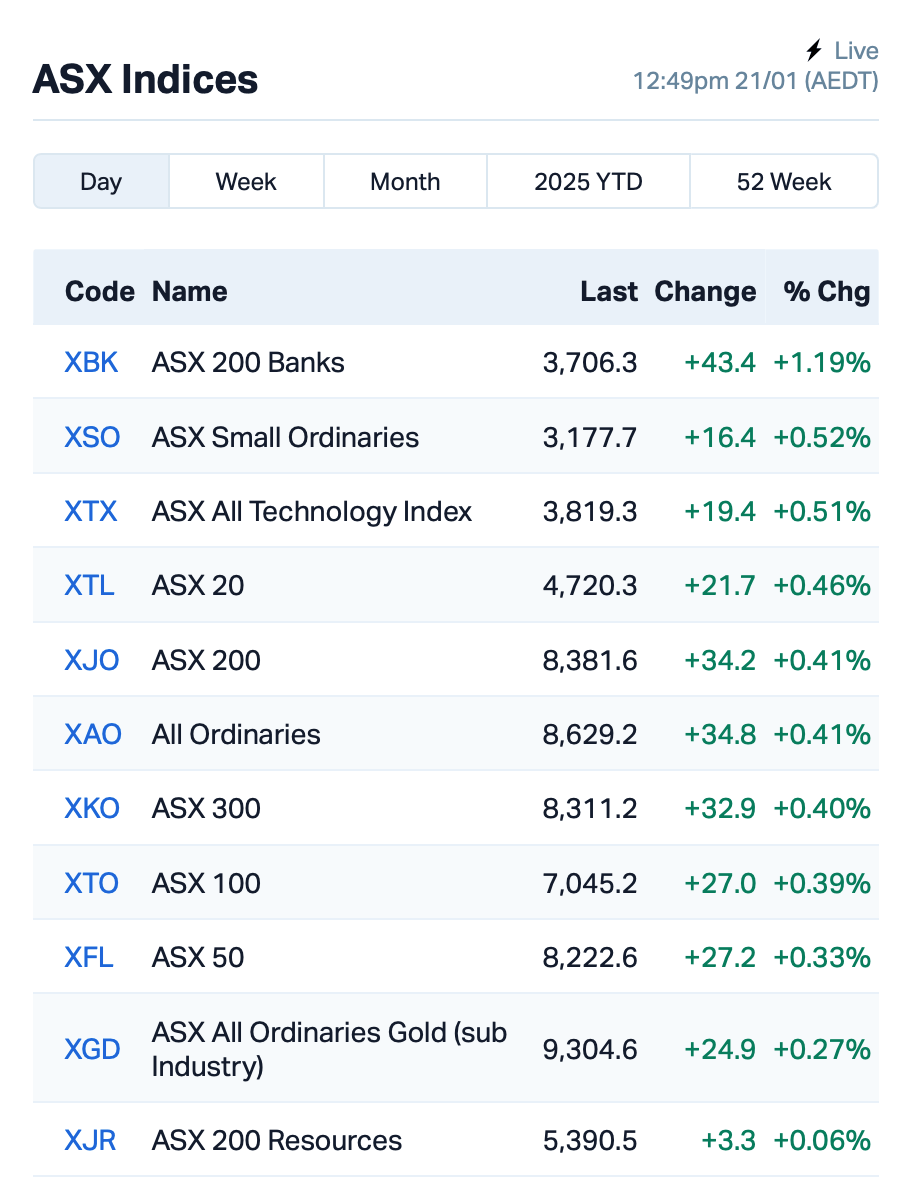Select the Month tab
912x1186 pixels.
tap(405, 182)
